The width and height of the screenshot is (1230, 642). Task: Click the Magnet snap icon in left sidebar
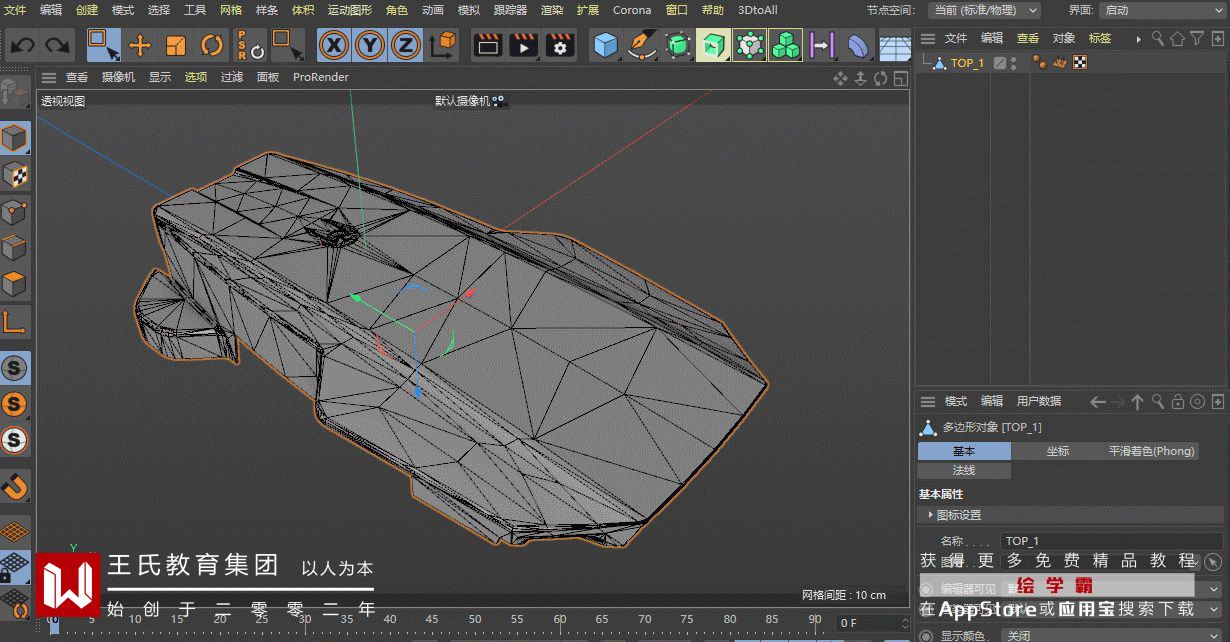(x=15, y=487)
